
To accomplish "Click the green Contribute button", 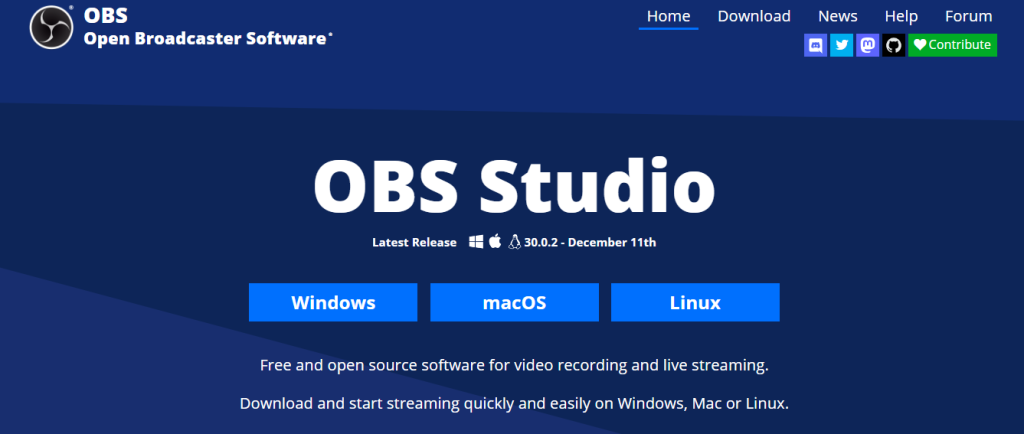I will pos(952,45).
